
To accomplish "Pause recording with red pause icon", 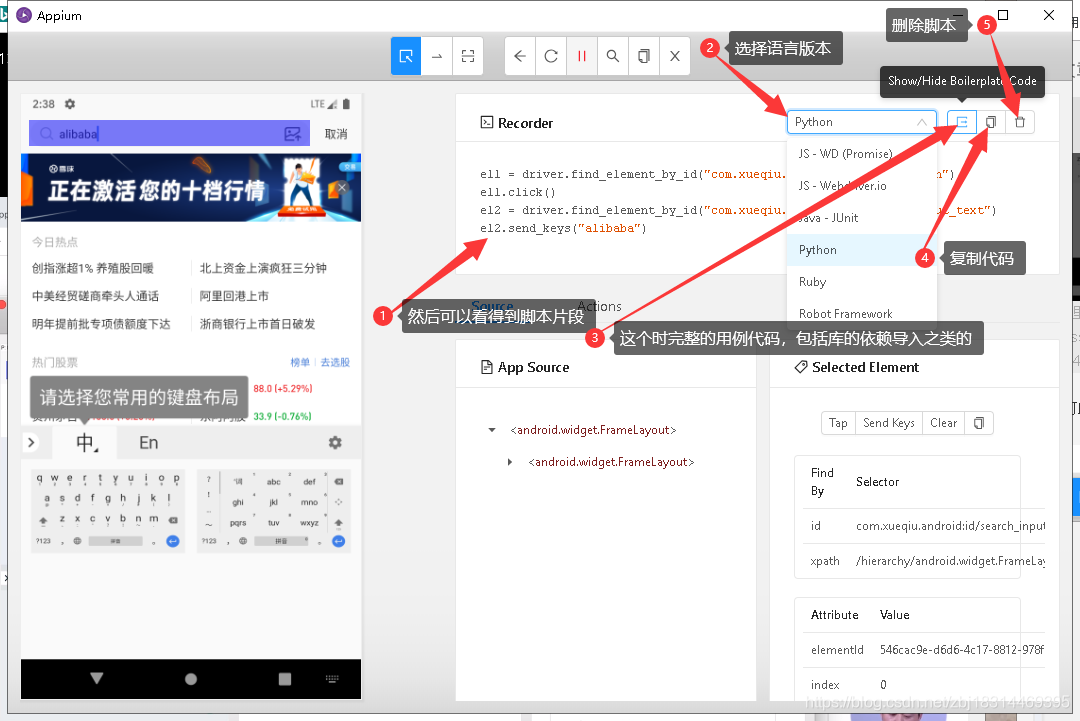I will point(582,56).
